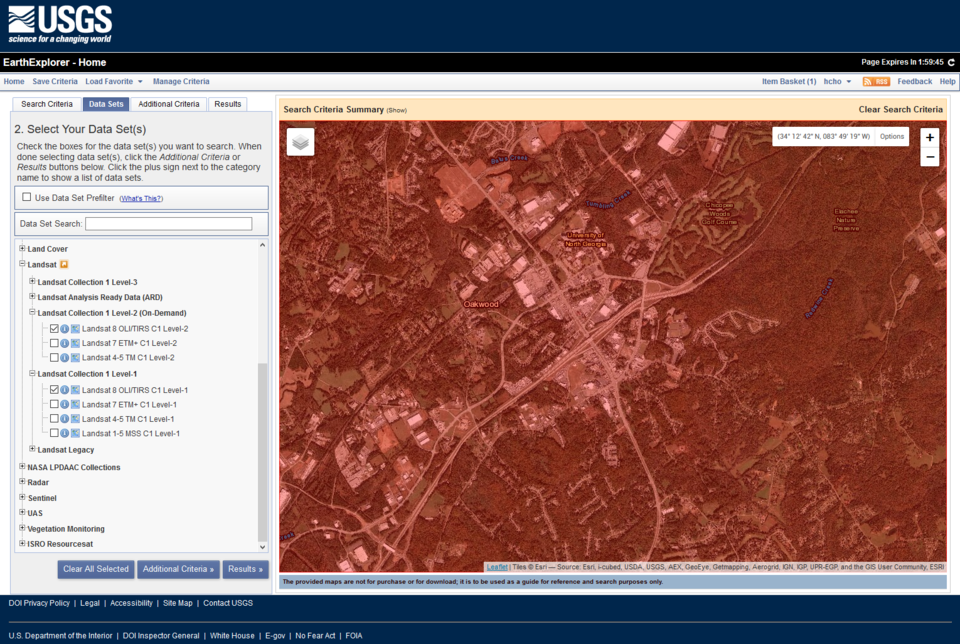This screenshot has width=960, height=644.
Task: Zoom in with the plus icon on the map
Action: (929, 137)
